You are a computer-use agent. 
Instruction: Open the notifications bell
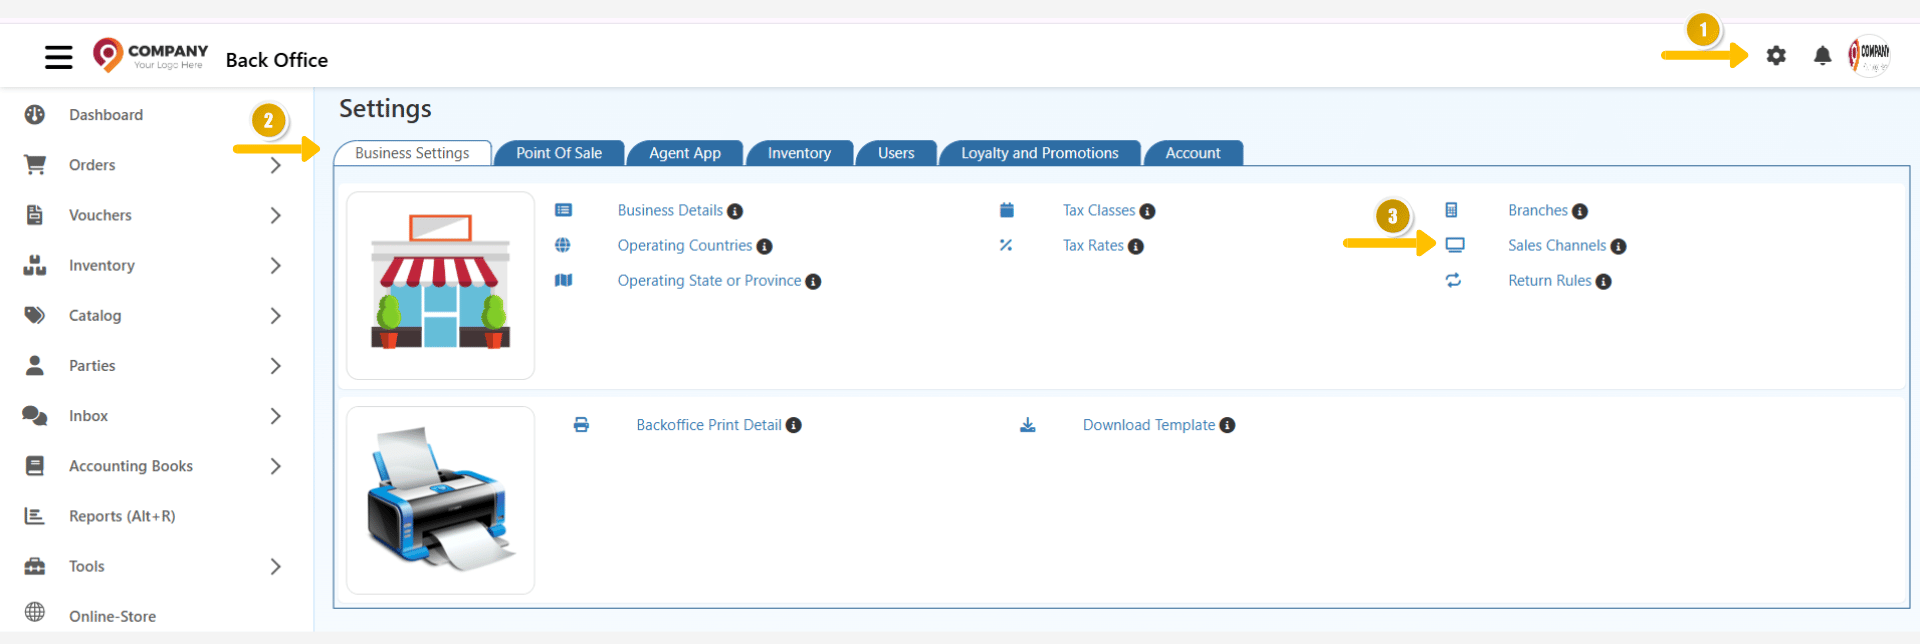1823,56
